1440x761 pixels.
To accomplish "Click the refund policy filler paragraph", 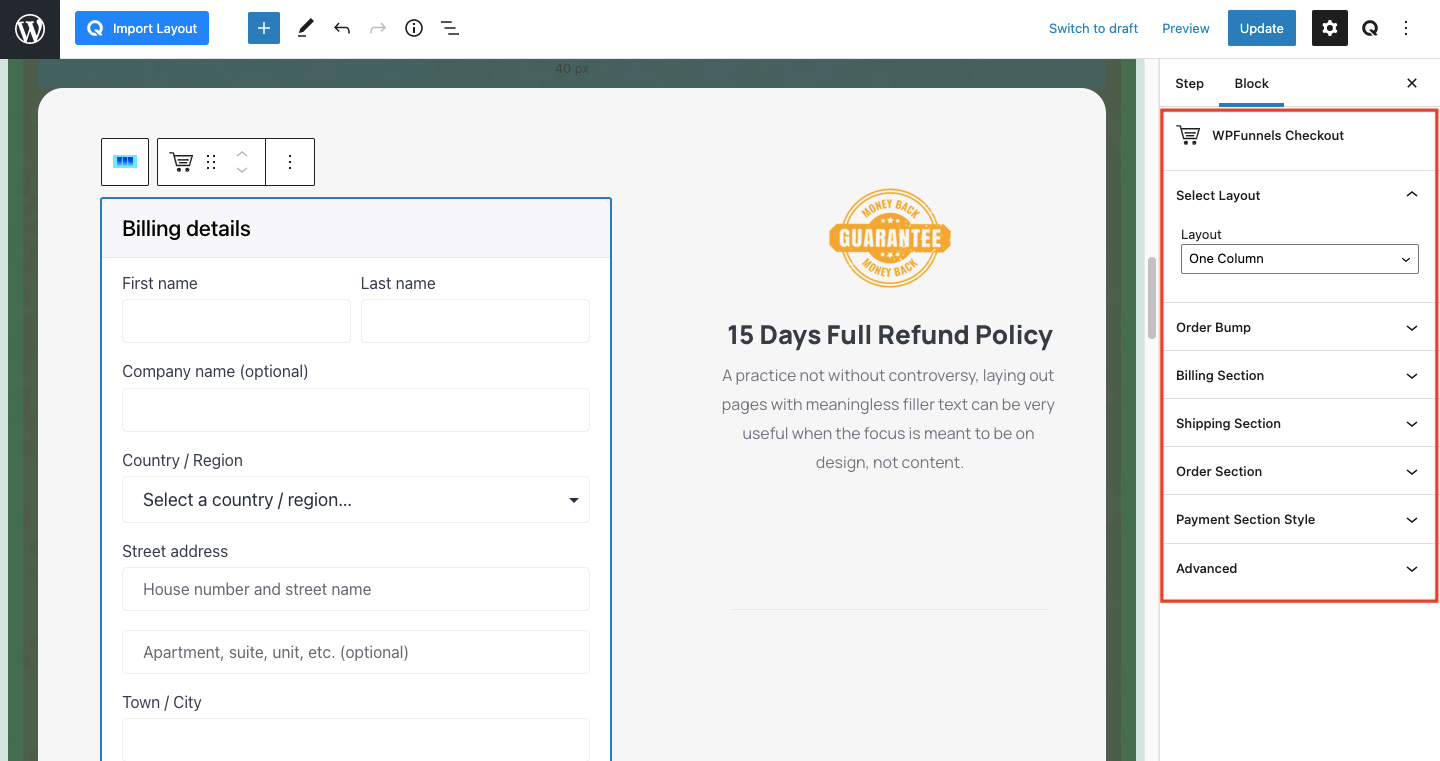I will (889, 419).
